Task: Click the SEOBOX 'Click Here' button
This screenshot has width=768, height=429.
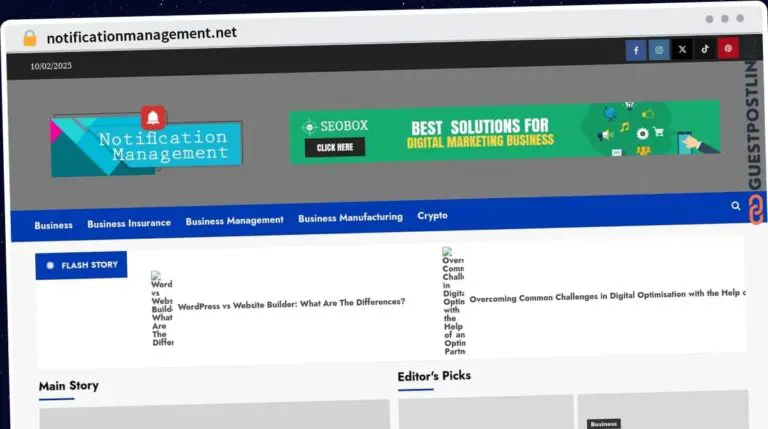Action: [335, 147]
